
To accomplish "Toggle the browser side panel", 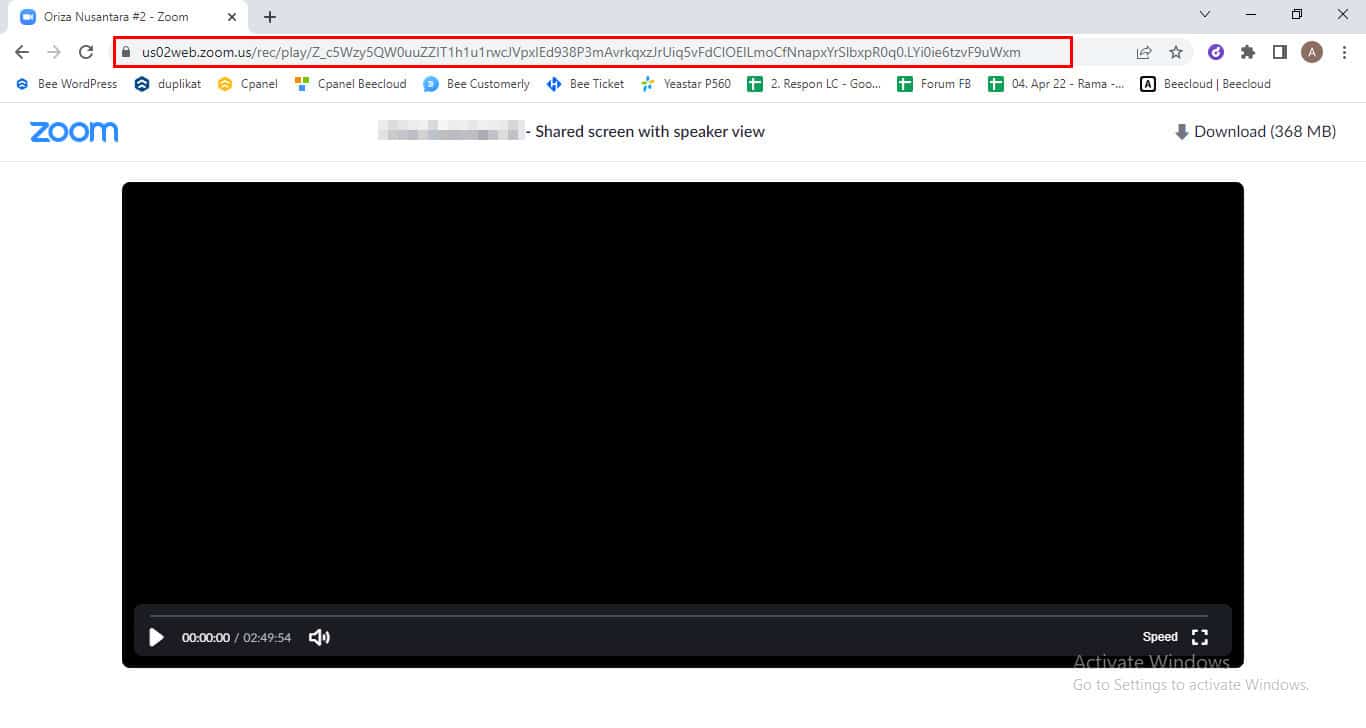I will (x=1280, y=52).
